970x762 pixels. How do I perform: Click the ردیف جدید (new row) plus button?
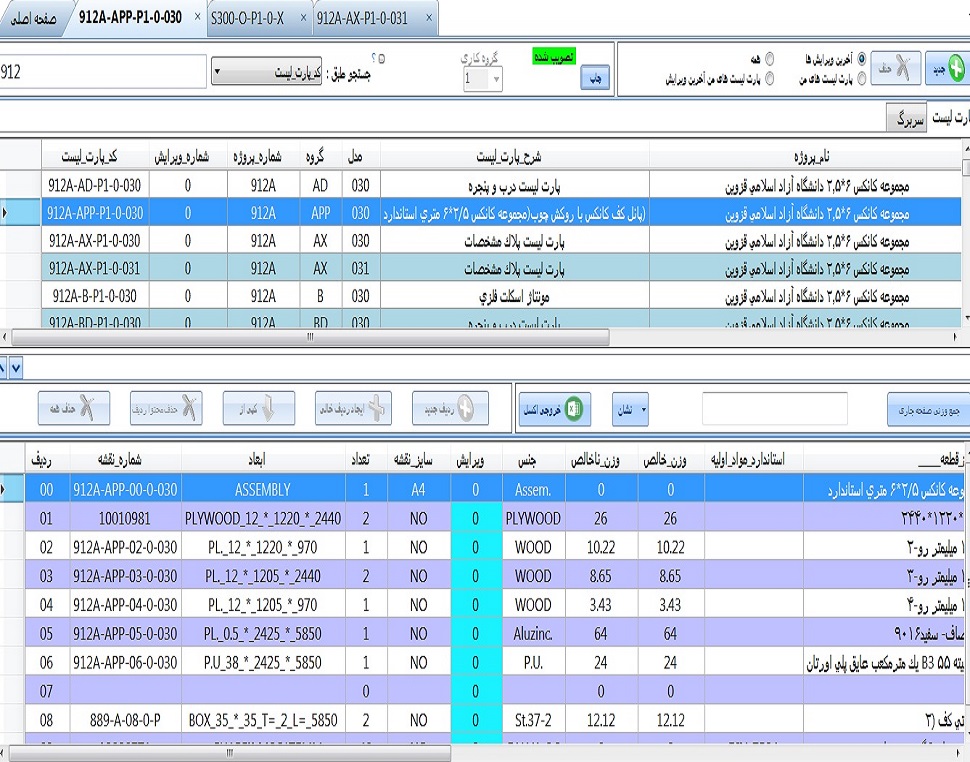pos(450,408)
